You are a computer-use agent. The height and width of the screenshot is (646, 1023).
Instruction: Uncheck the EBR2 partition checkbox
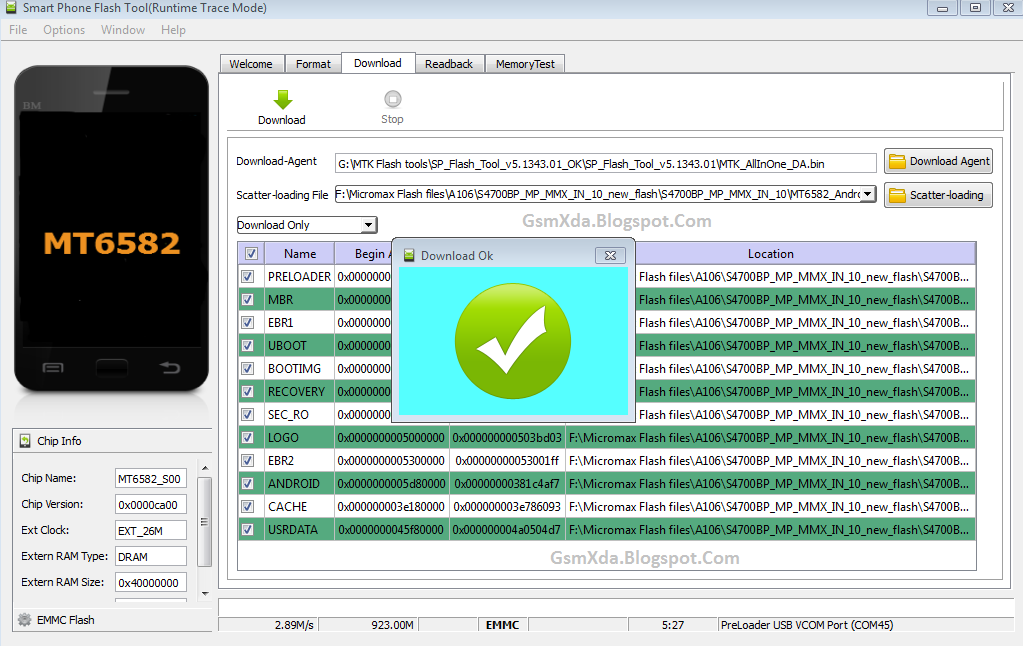click(x=248, y=461)
